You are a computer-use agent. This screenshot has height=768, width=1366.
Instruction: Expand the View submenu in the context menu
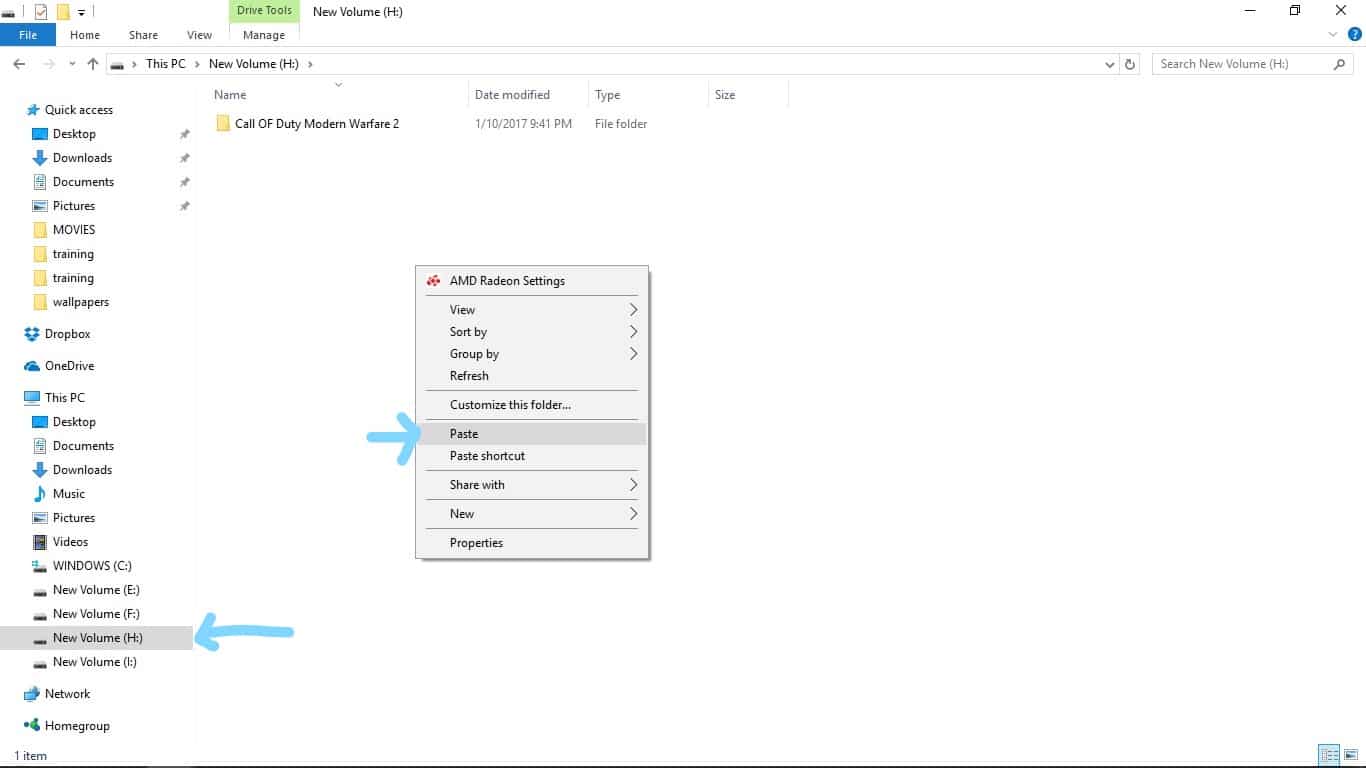pos(532,310)
